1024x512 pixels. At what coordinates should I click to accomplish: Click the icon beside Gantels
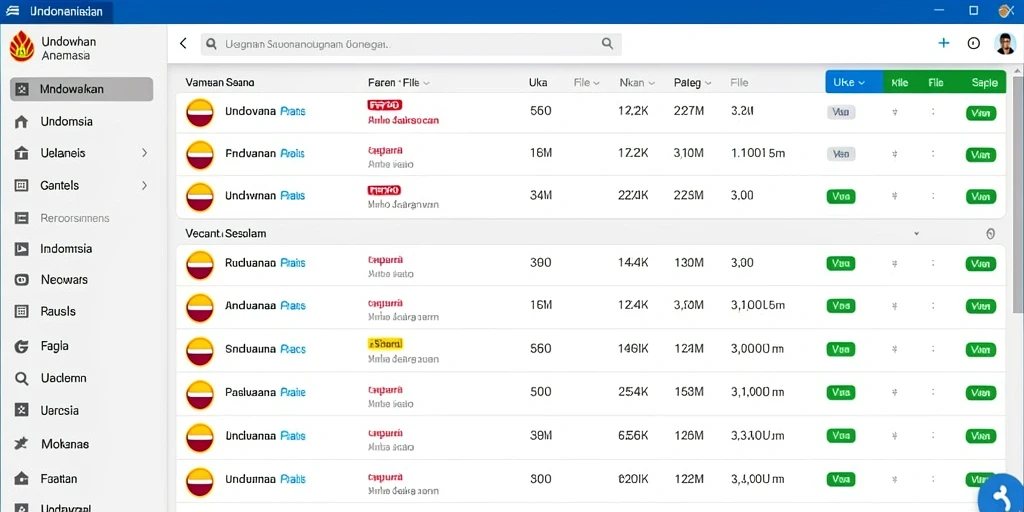coord(21,185)
